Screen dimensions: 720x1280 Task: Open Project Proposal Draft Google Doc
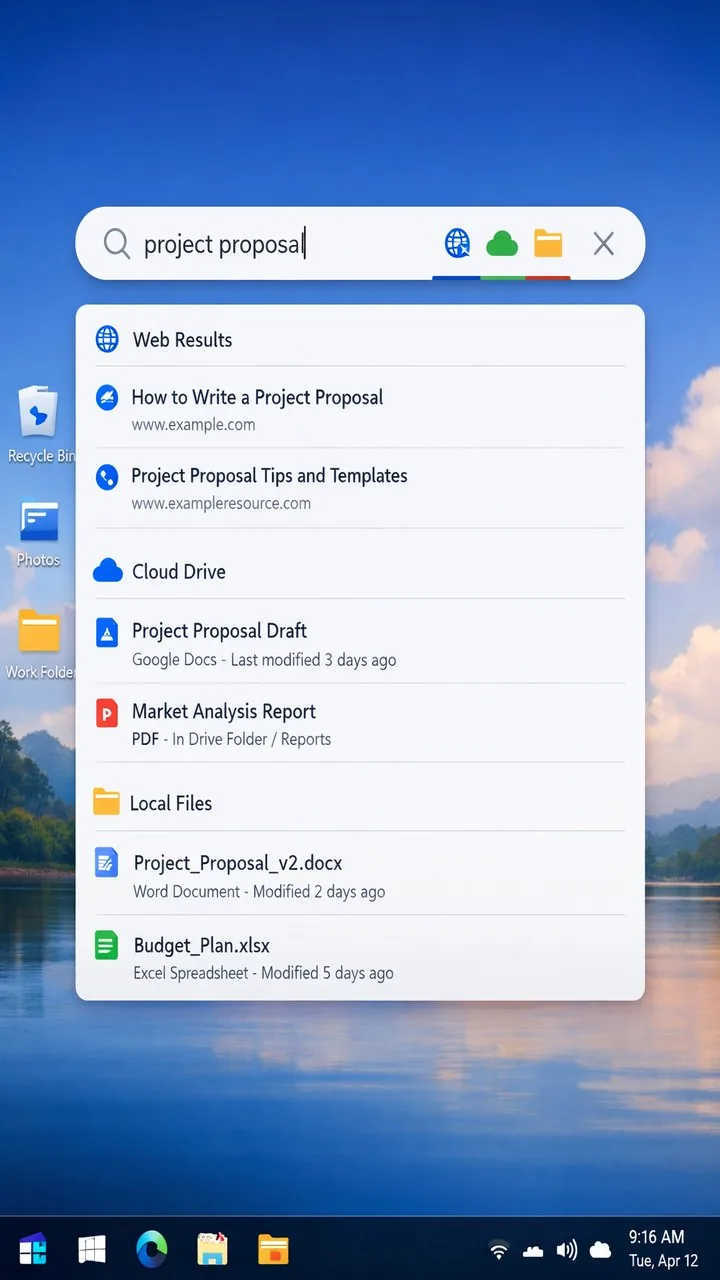(219, 632)
